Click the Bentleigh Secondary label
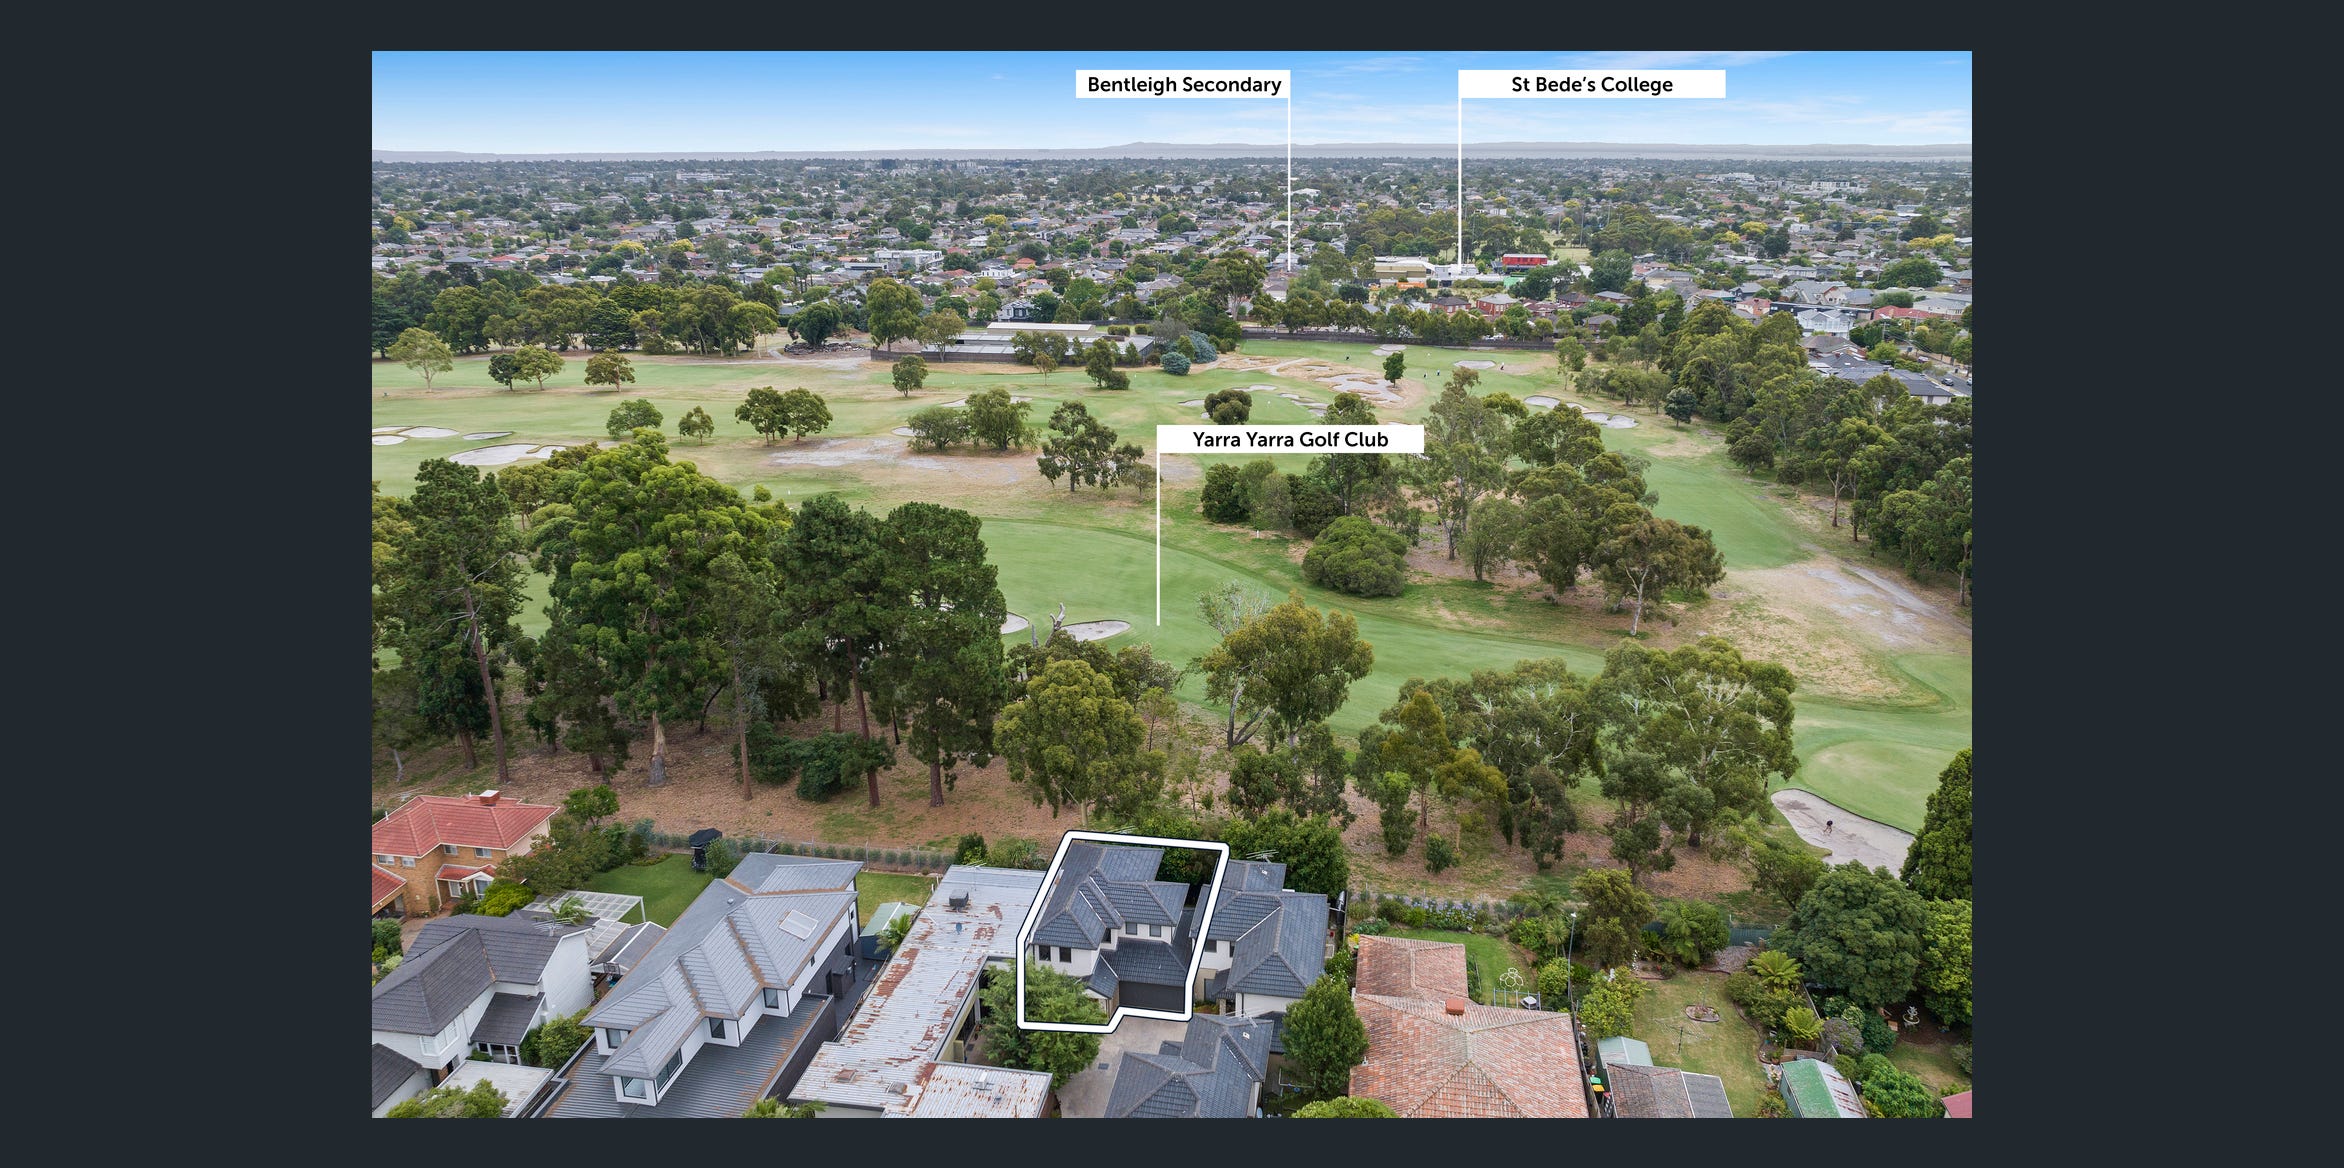The height and width of the screenshot is (1168, 2344). (x=1183, y=85)
